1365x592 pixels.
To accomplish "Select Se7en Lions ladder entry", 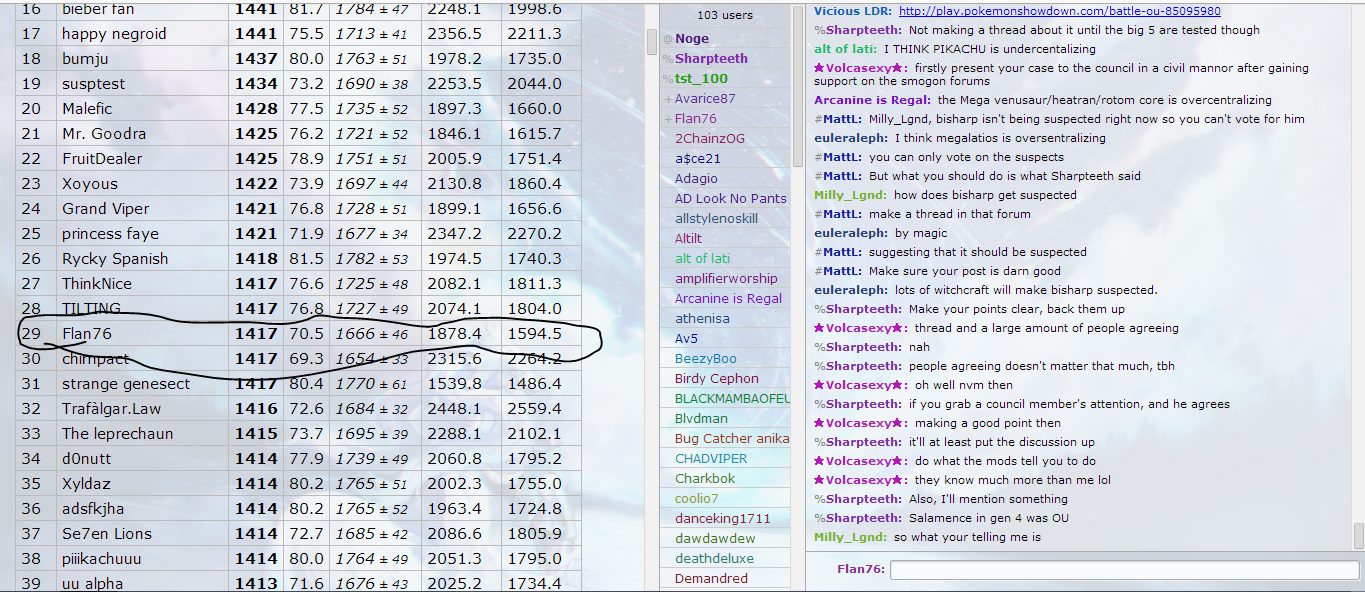I will click(x=106, y=534).
